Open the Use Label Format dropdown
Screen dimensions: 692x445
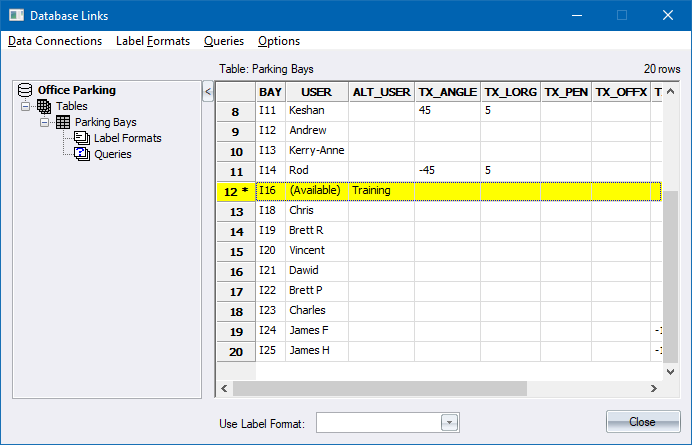(x=450, y=423)
